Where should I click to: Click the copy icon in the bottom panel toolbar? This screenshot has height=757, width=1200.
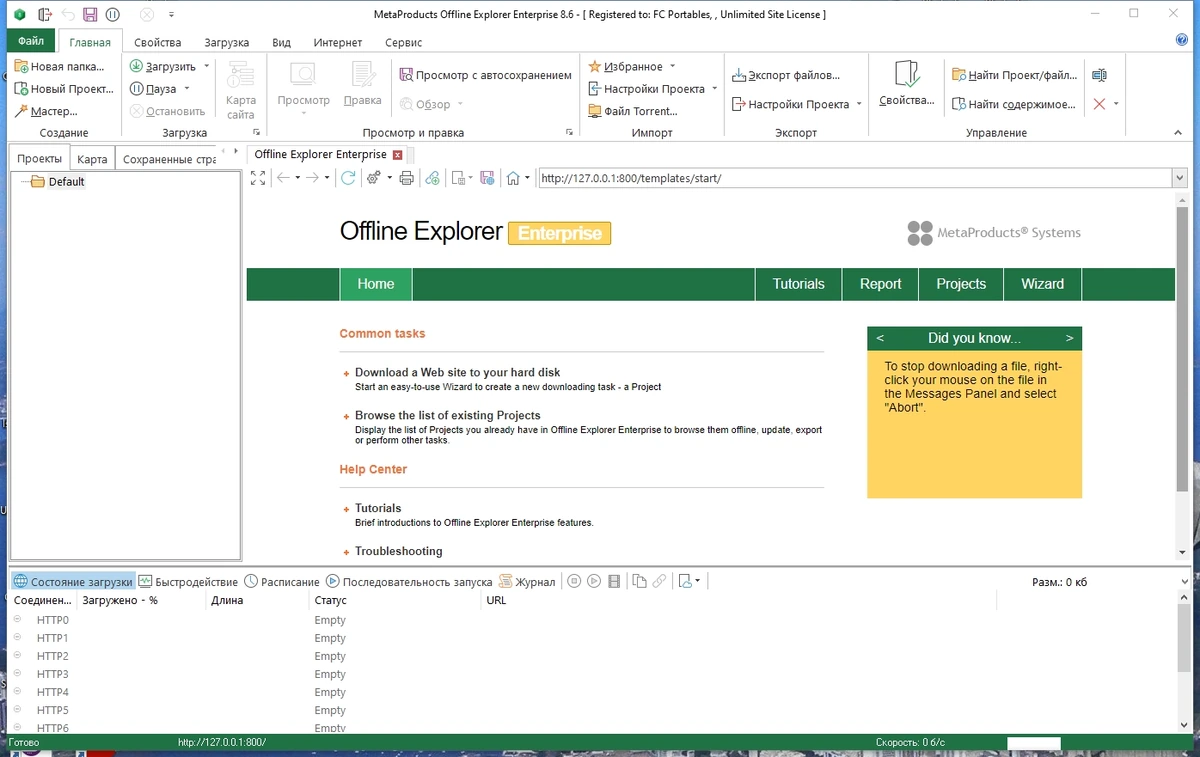[x=640, y=581]
